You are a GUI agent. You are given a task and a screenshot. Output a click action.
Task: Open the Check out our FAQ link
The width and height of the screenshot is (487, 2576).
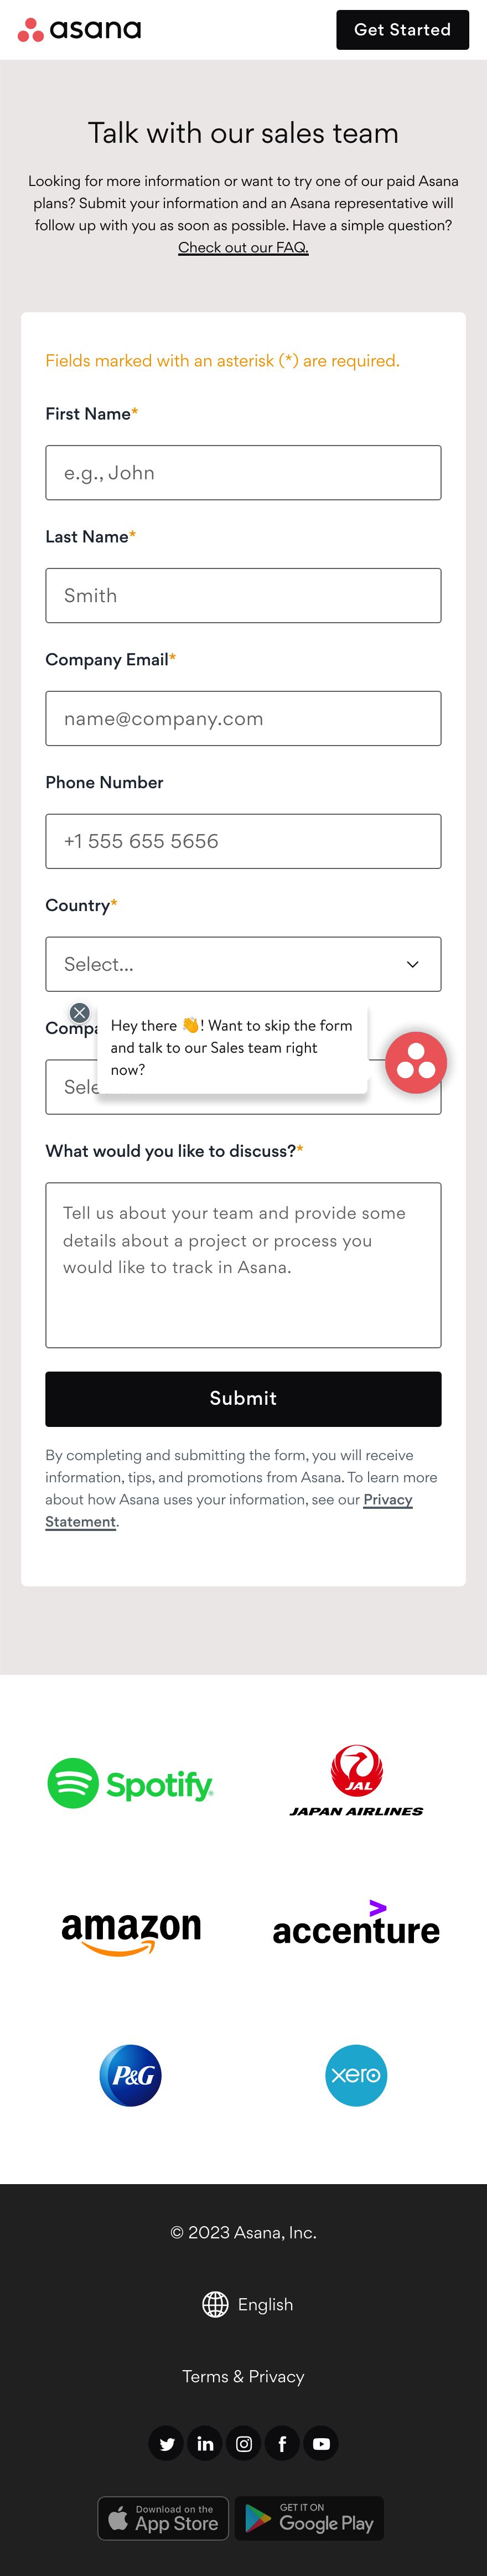243,247
